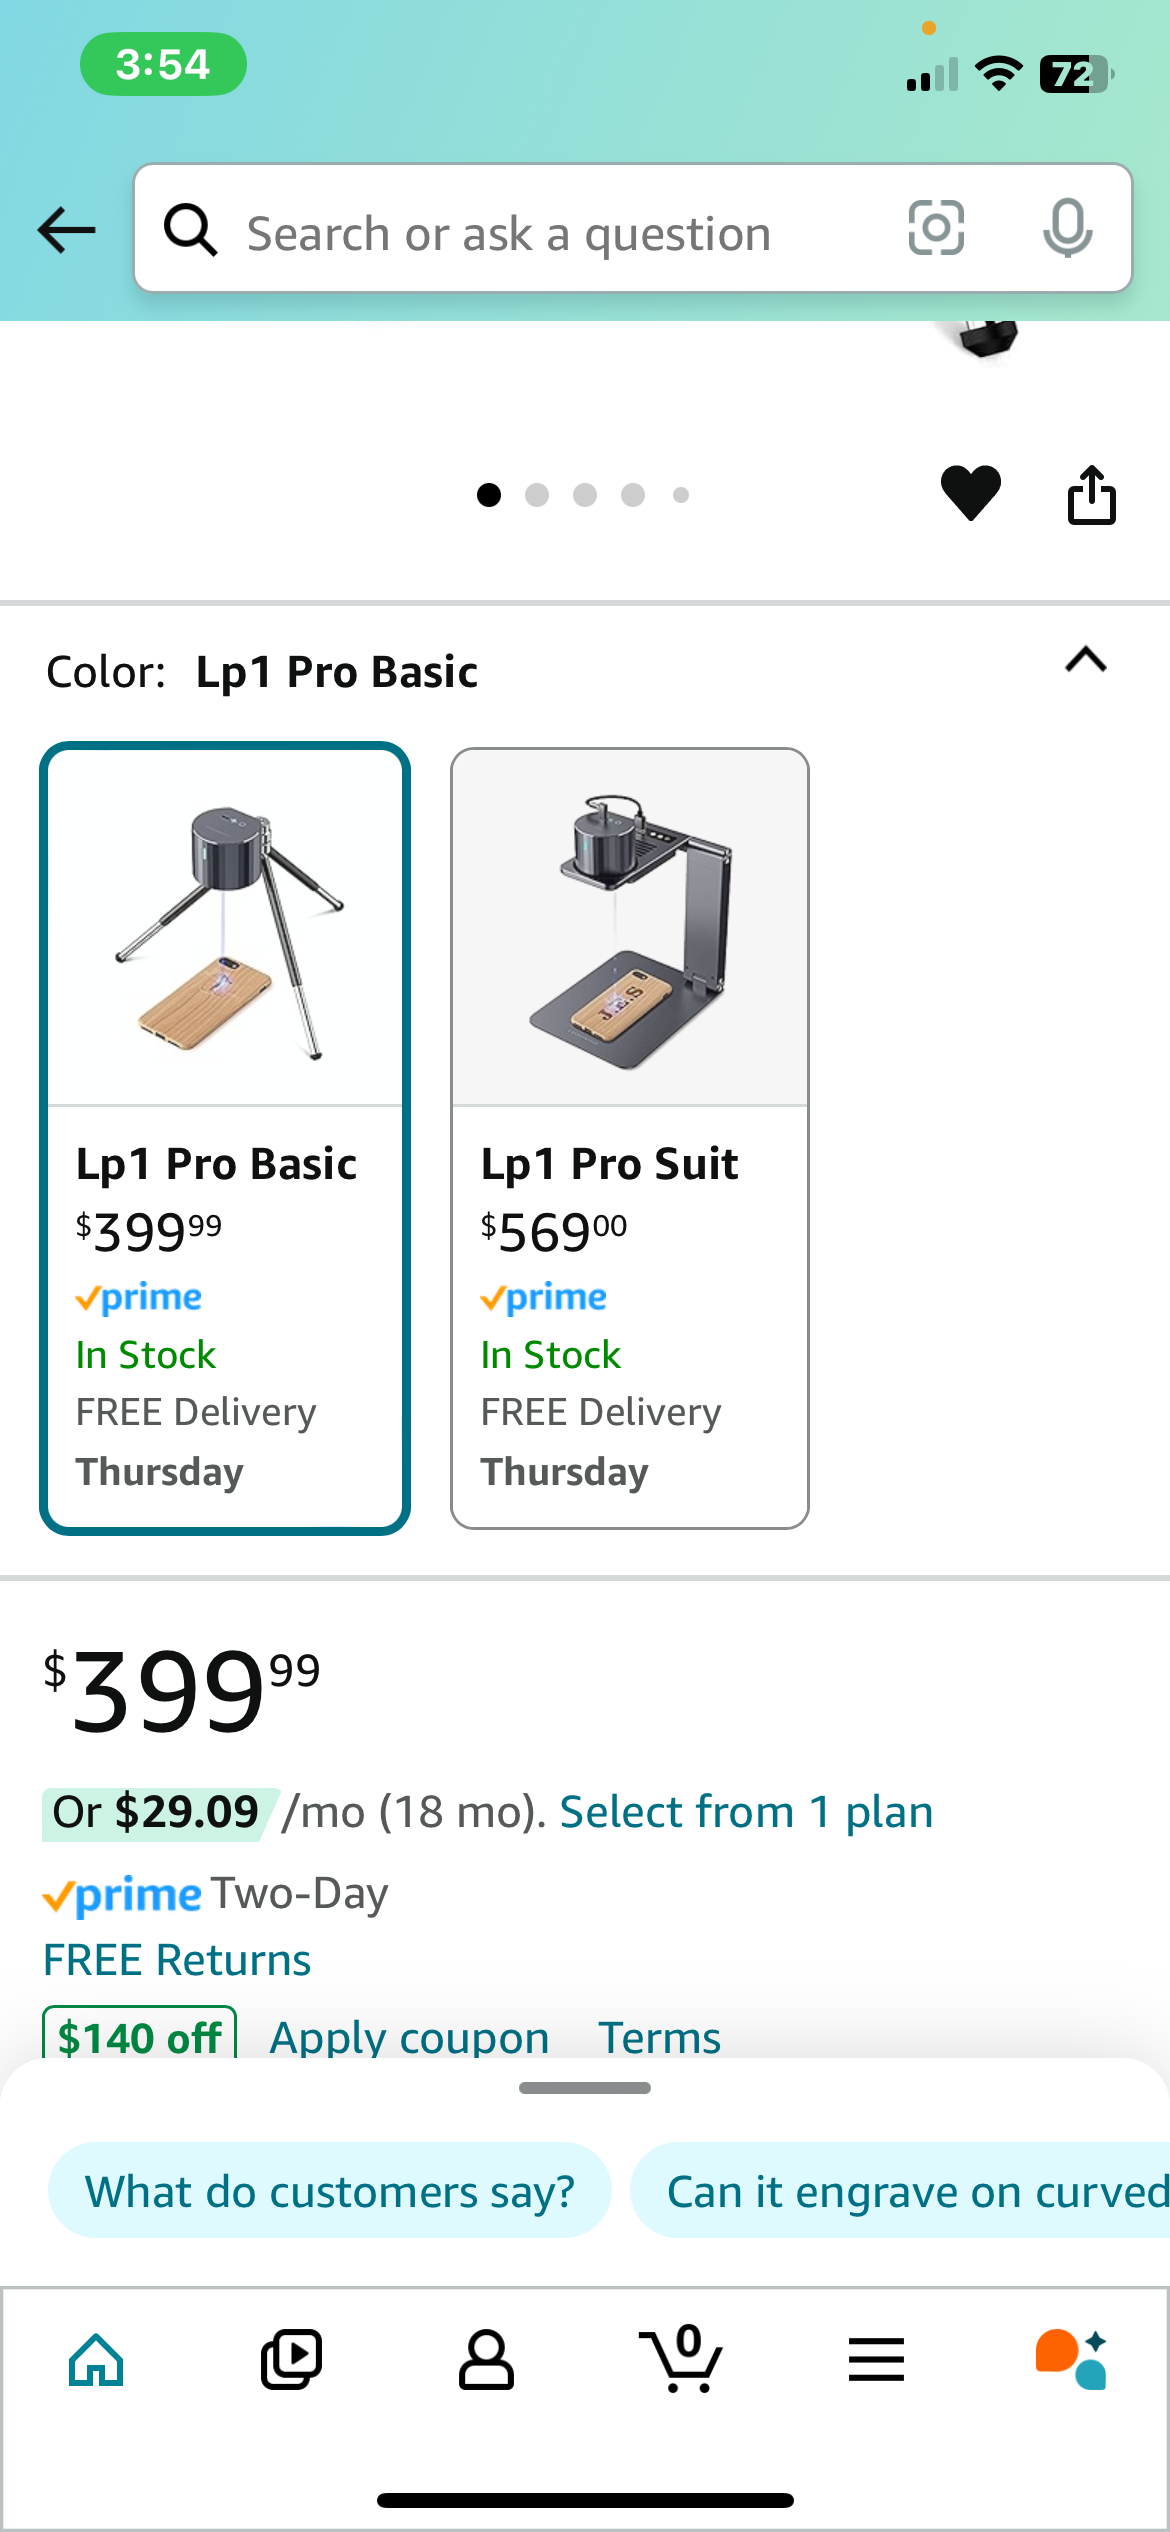The width and height of the screenshot is (1170, 2532).
Task: Tap the microphone voice search icon
Action: [x=1067, y=228]
